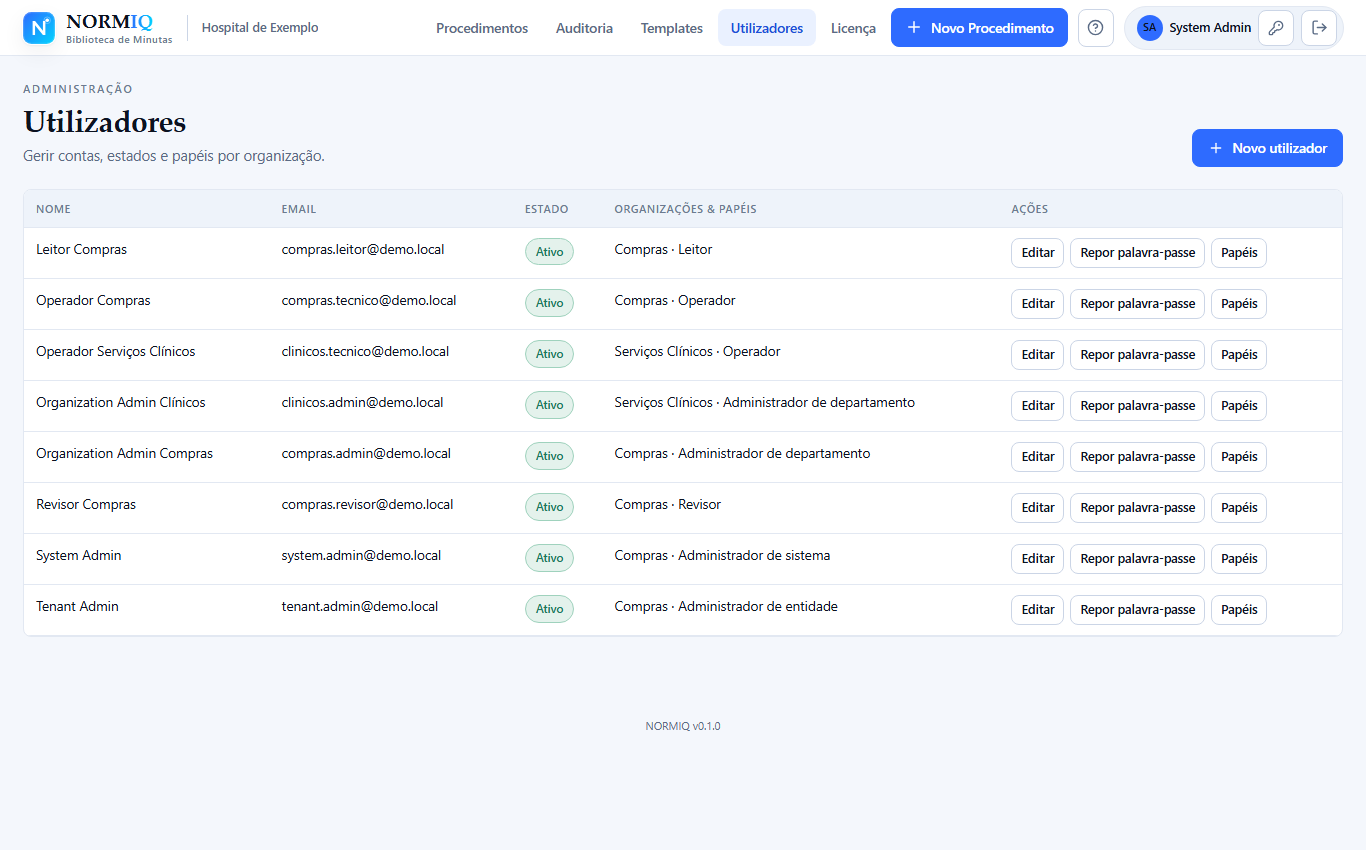Click the NOME column header
1366x850 pixels.
(53, 209)
